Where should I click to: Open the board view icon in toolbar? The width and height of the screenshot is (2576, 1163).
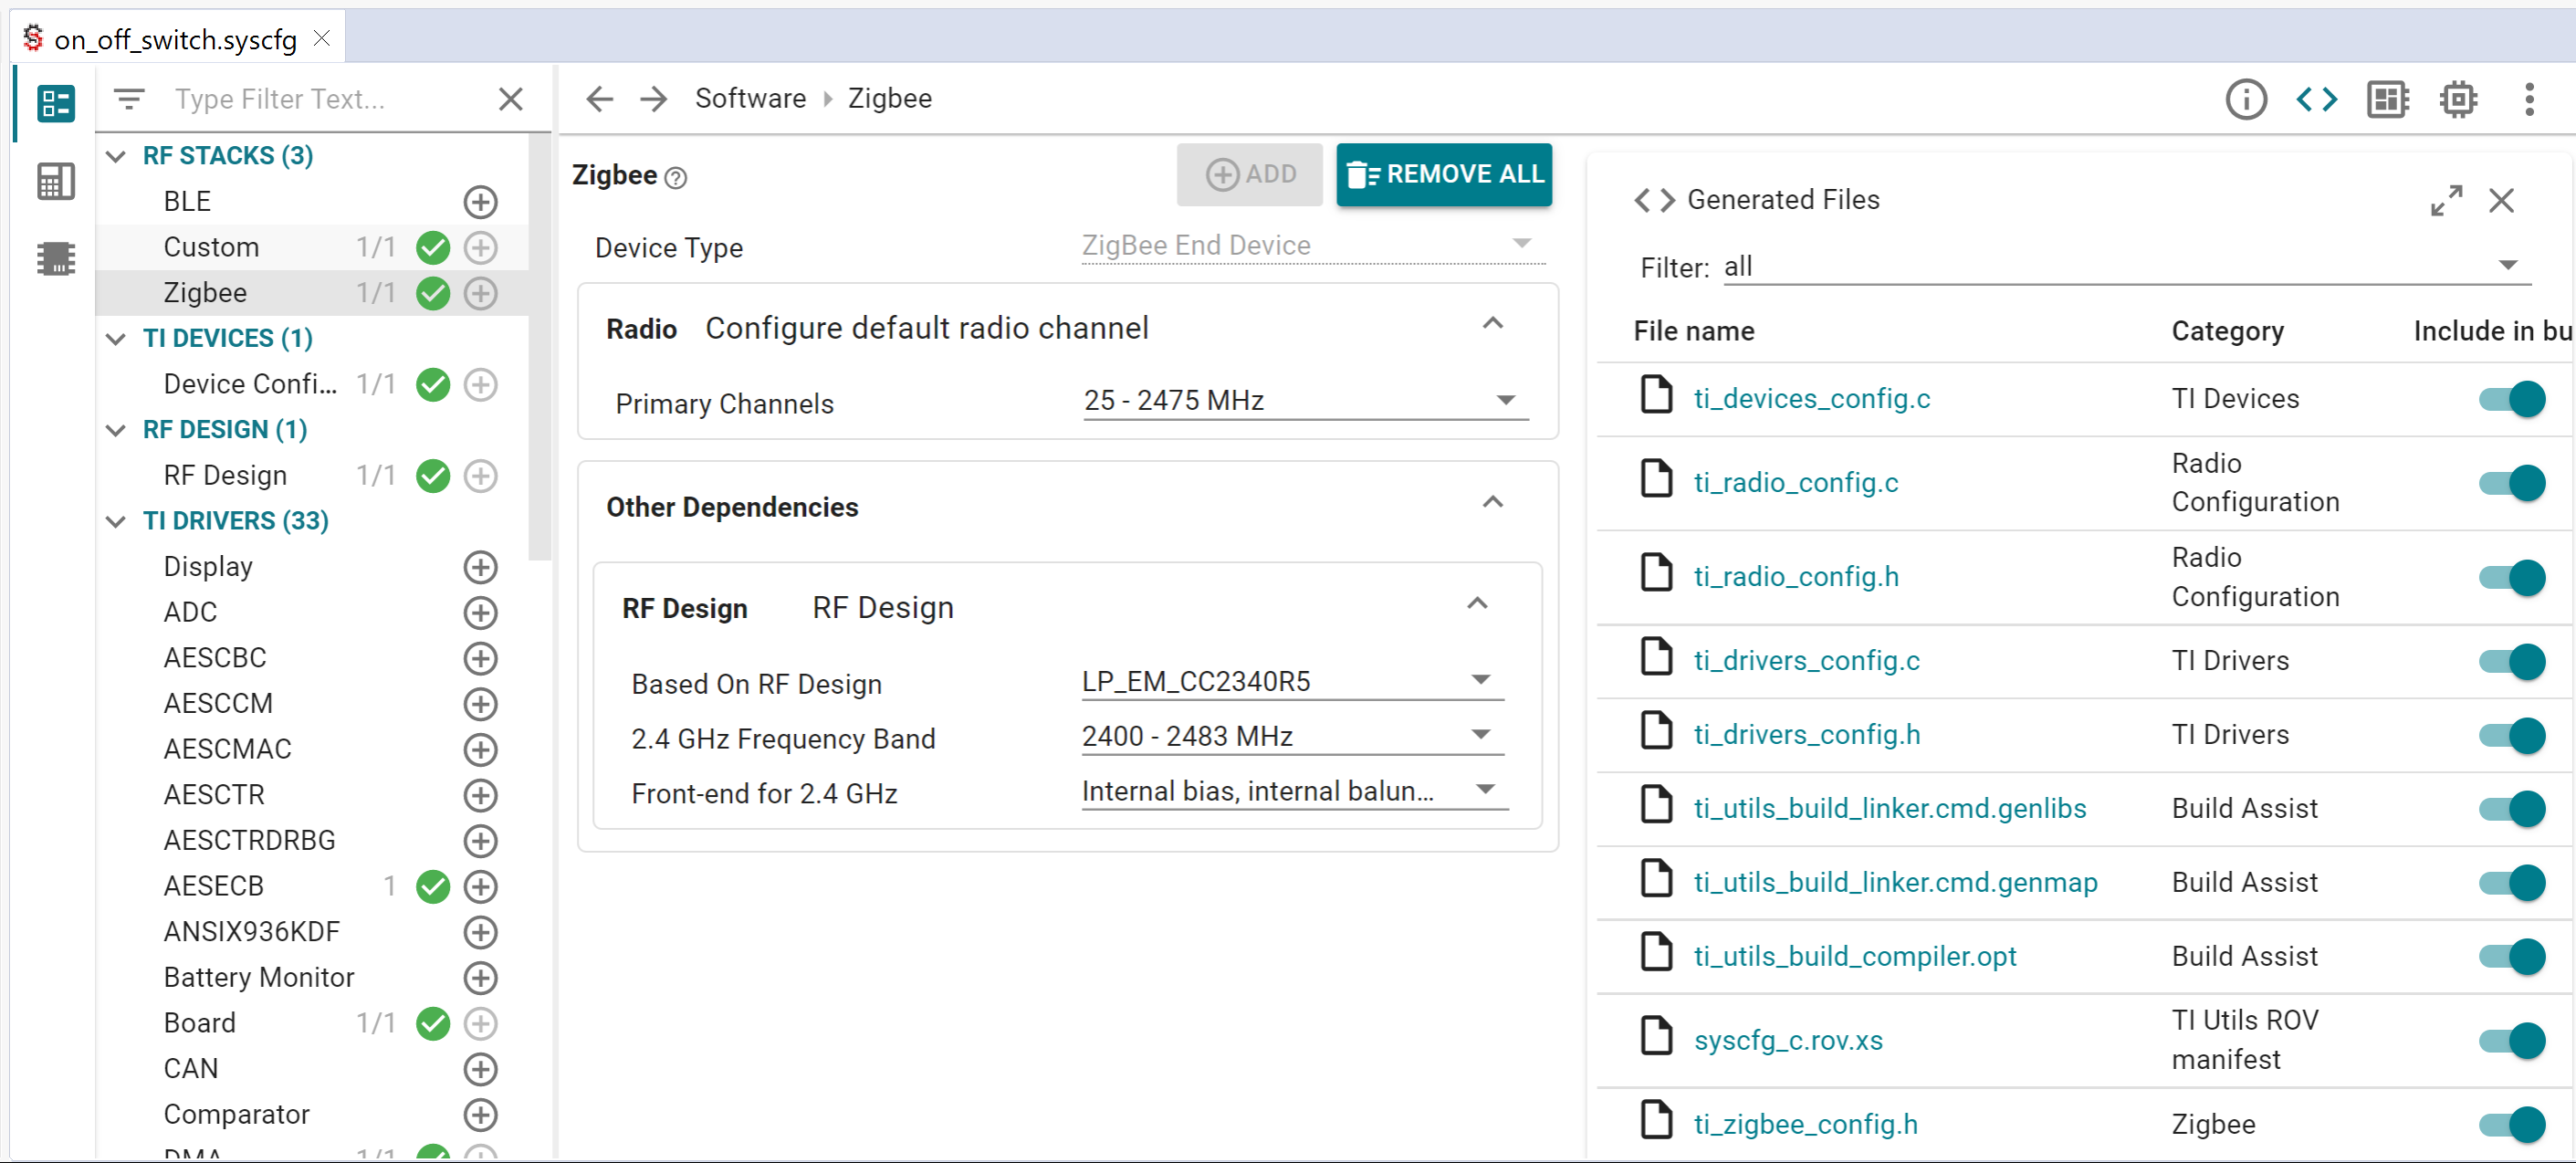coord(2387,99)
